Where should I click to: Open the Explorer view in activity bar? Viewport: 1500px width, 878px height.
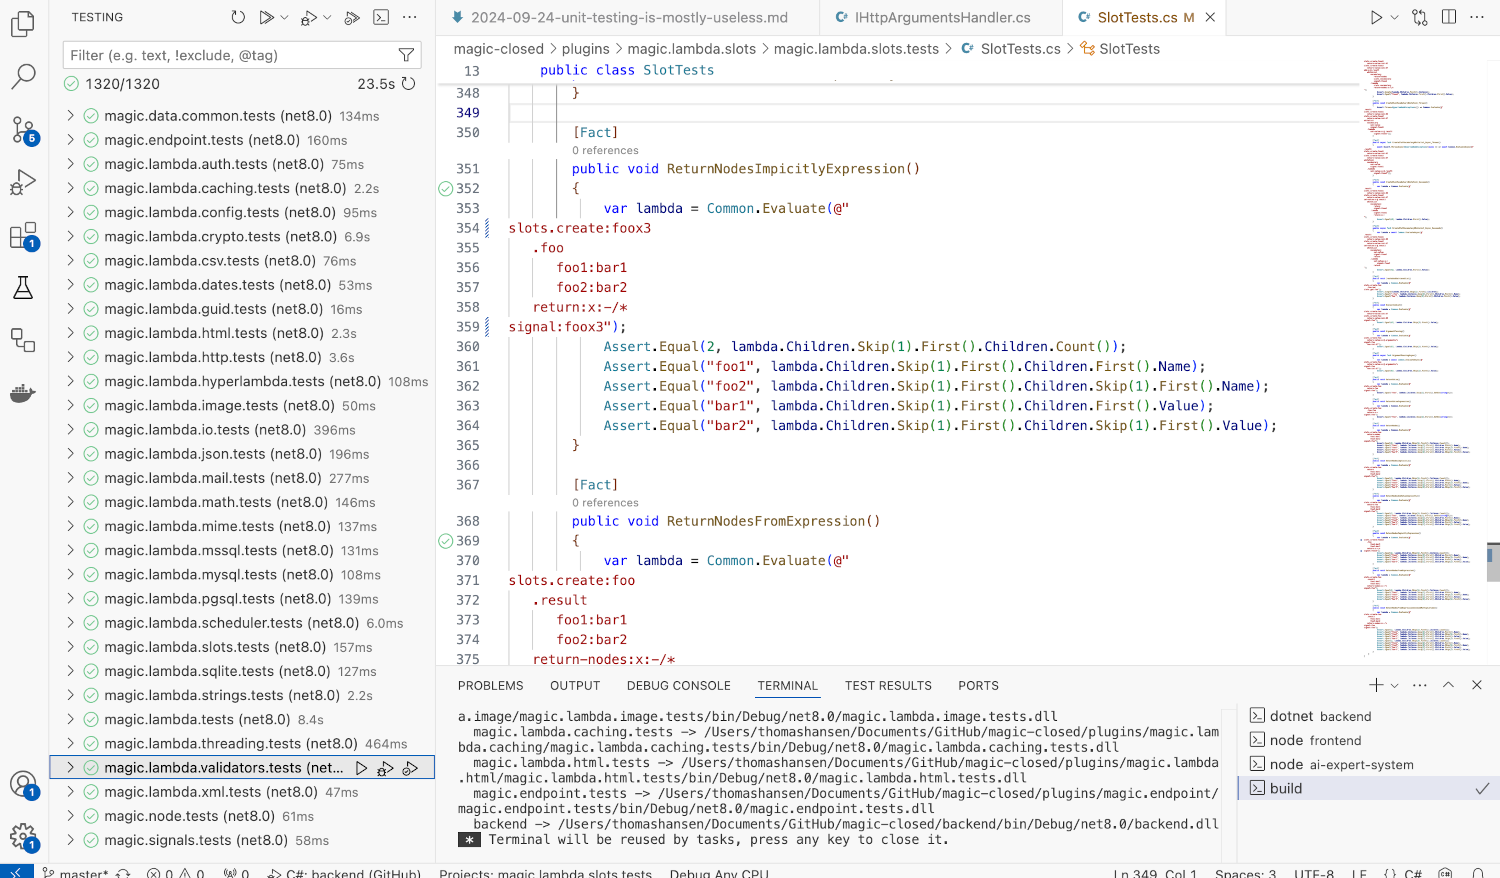tap(22, 23)
